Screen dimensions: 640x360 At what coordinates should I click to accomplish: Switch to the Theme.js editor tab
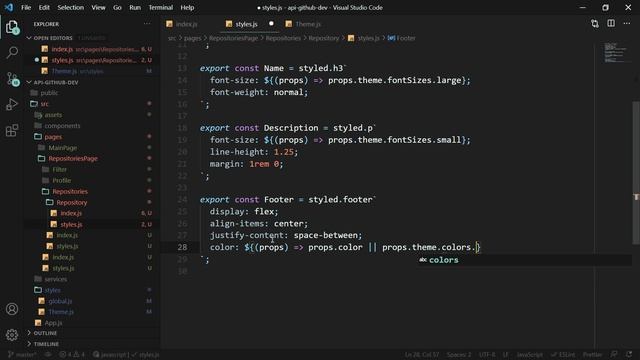coord(308,24)
